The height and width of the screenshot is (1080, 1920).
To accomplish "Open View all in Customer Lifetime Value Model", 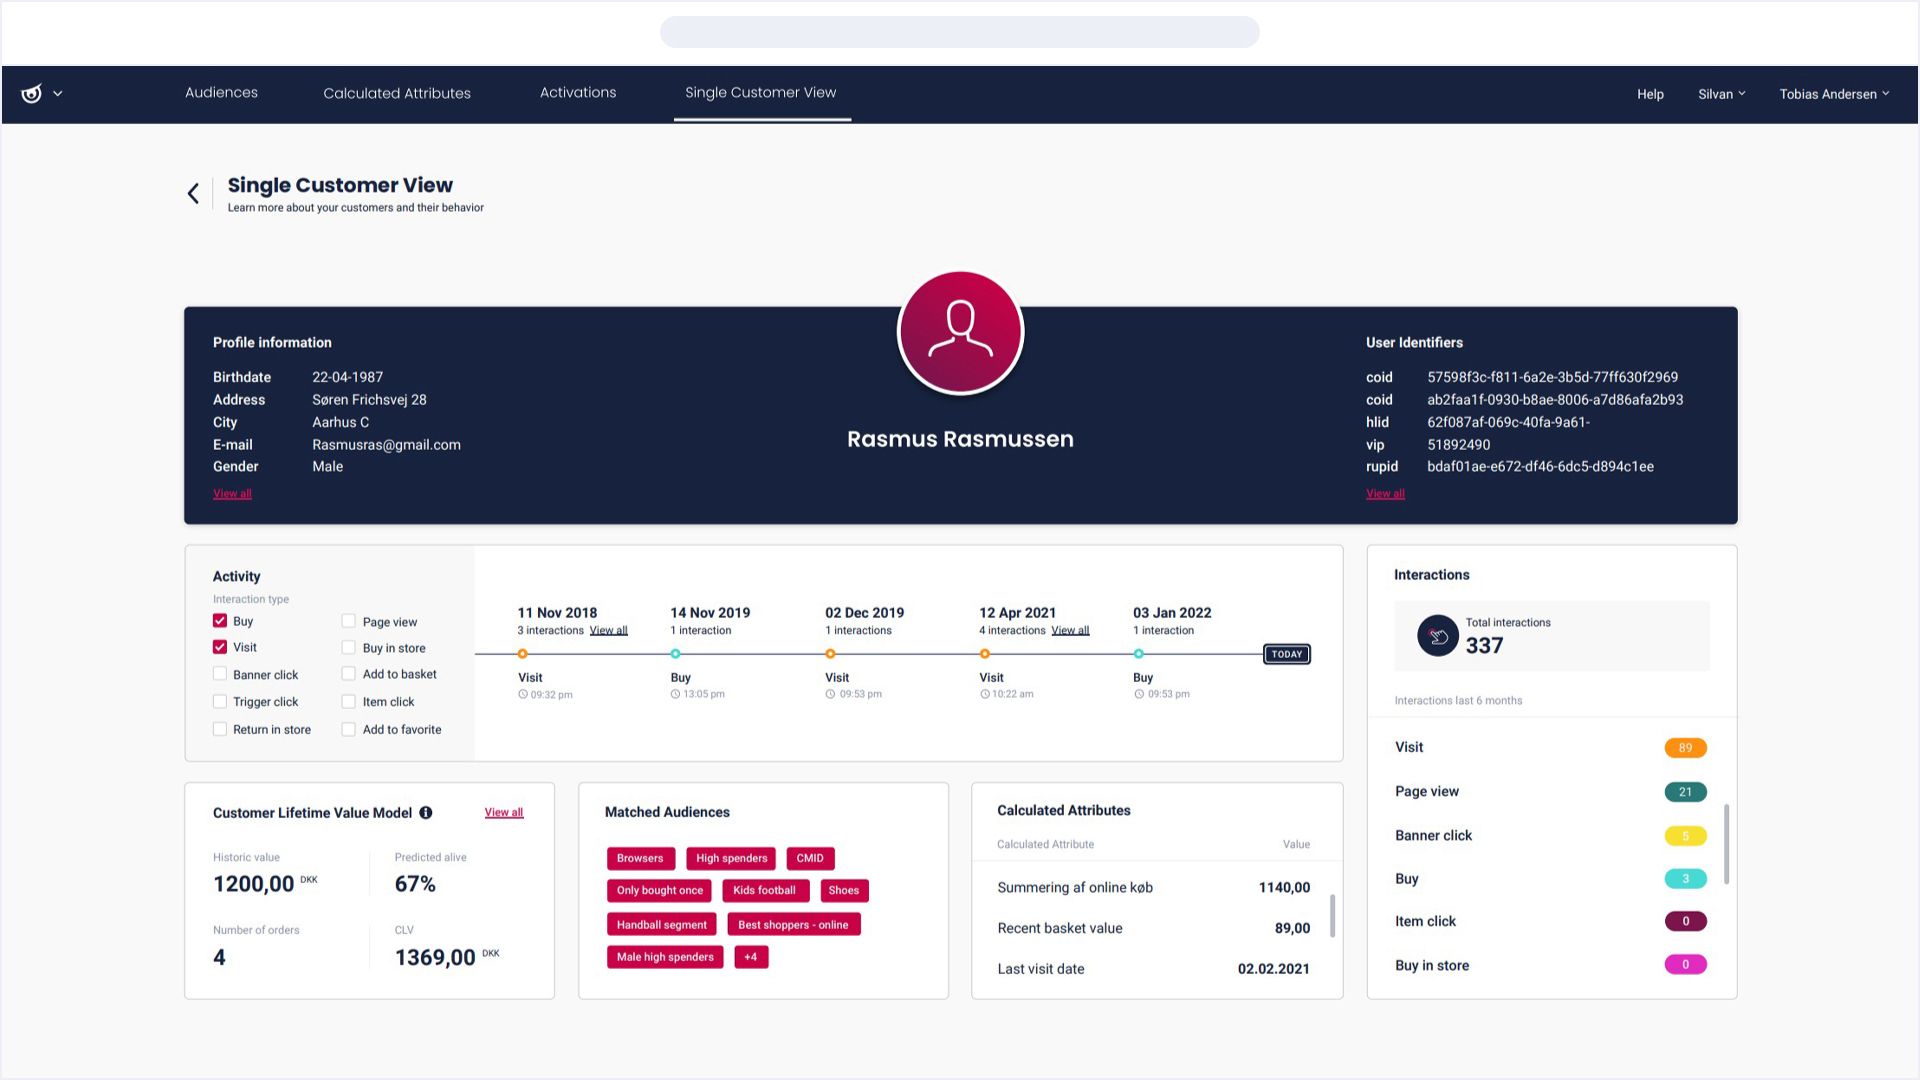I will 503,812.
